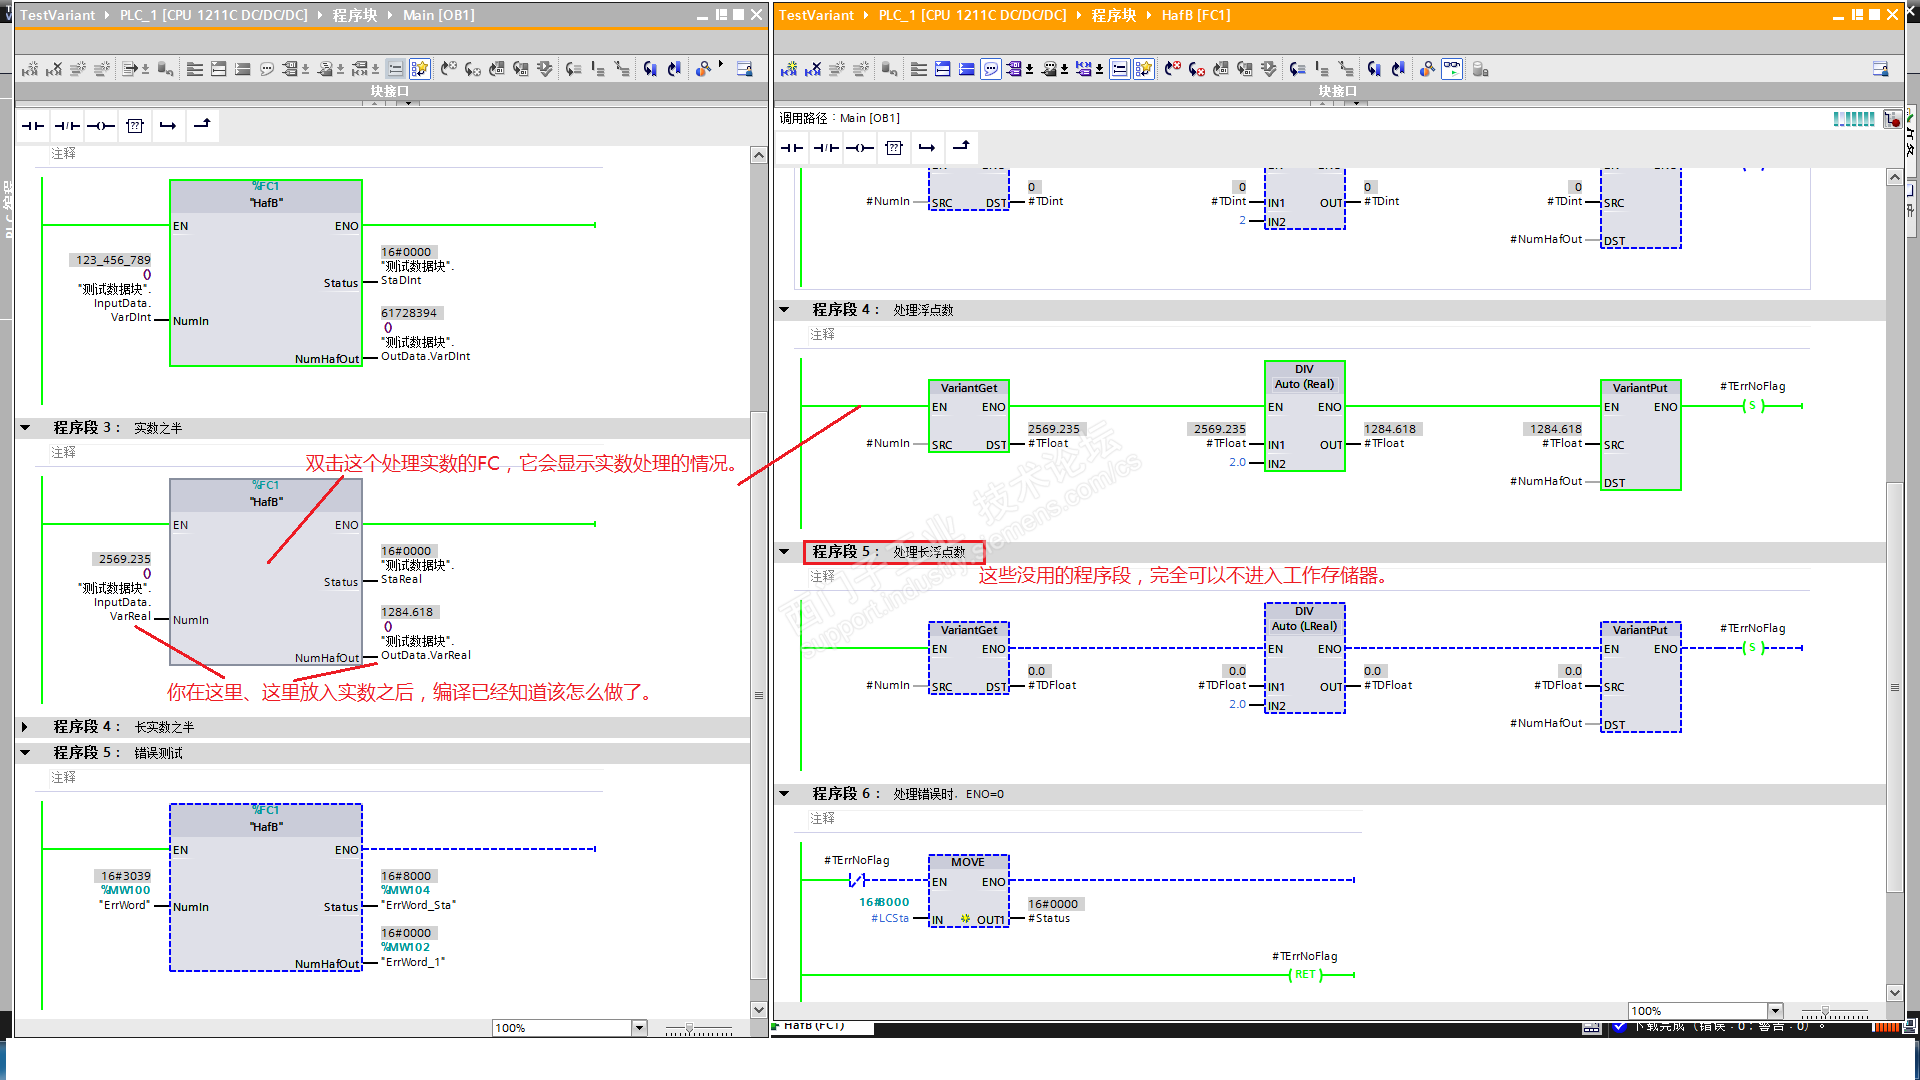Adjust zoom slider in Main editor
This screenshot has height=1080, width=1920.
689,1028
